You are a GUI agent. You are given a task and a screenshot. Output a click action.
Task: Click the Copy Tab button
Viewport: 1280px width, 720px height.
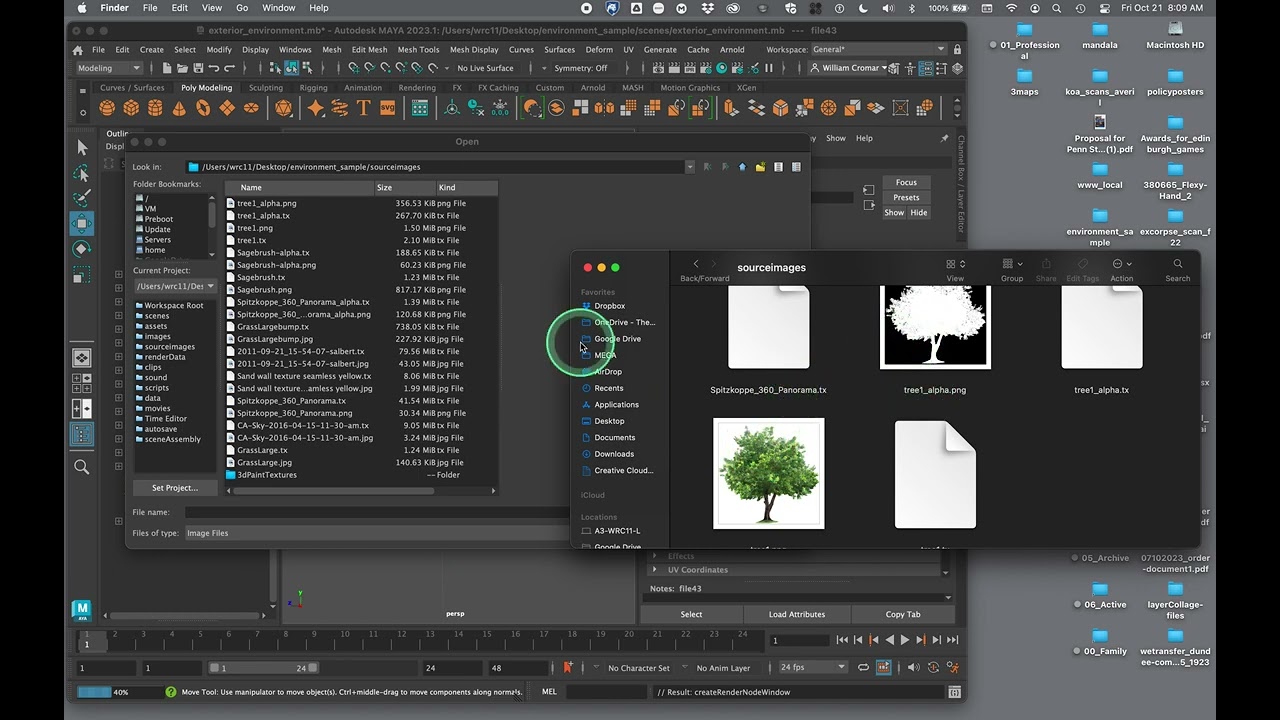[x=903, y=614]
